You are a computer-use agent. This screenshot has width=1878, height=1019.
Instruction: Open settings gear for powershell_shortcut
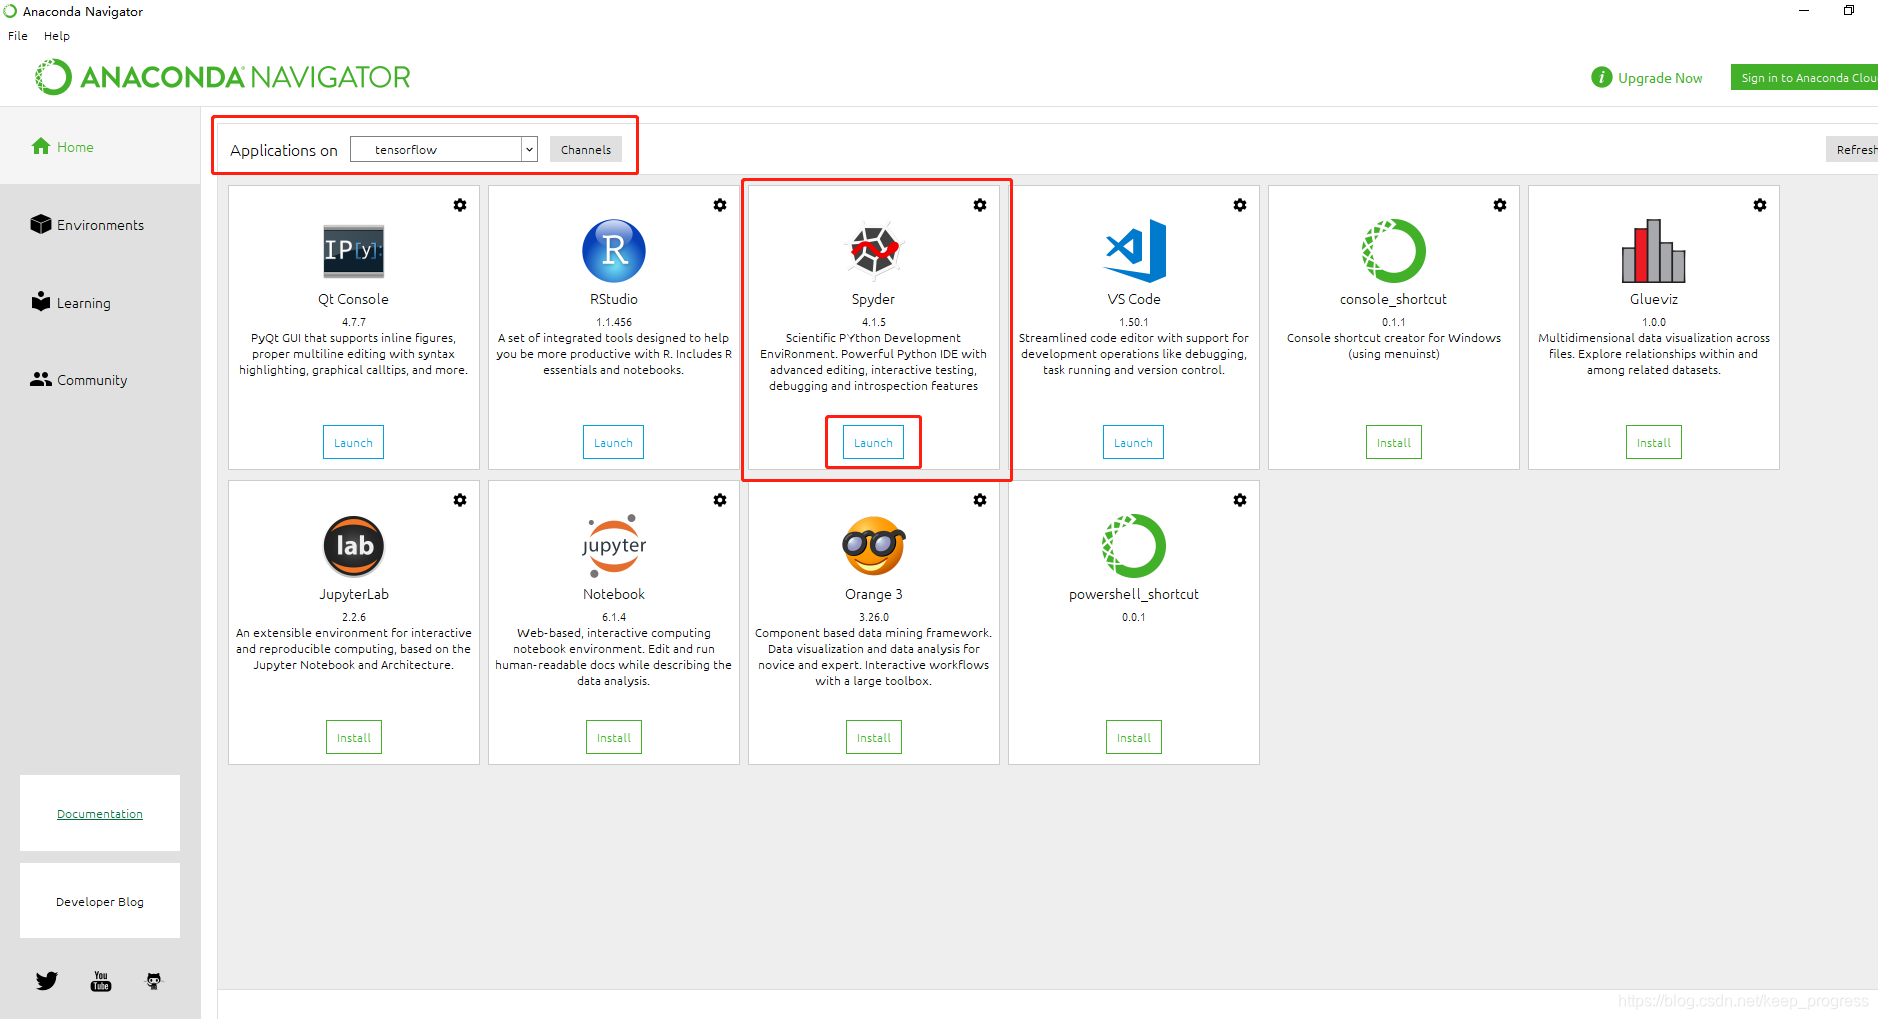[x=1240, y=500]
